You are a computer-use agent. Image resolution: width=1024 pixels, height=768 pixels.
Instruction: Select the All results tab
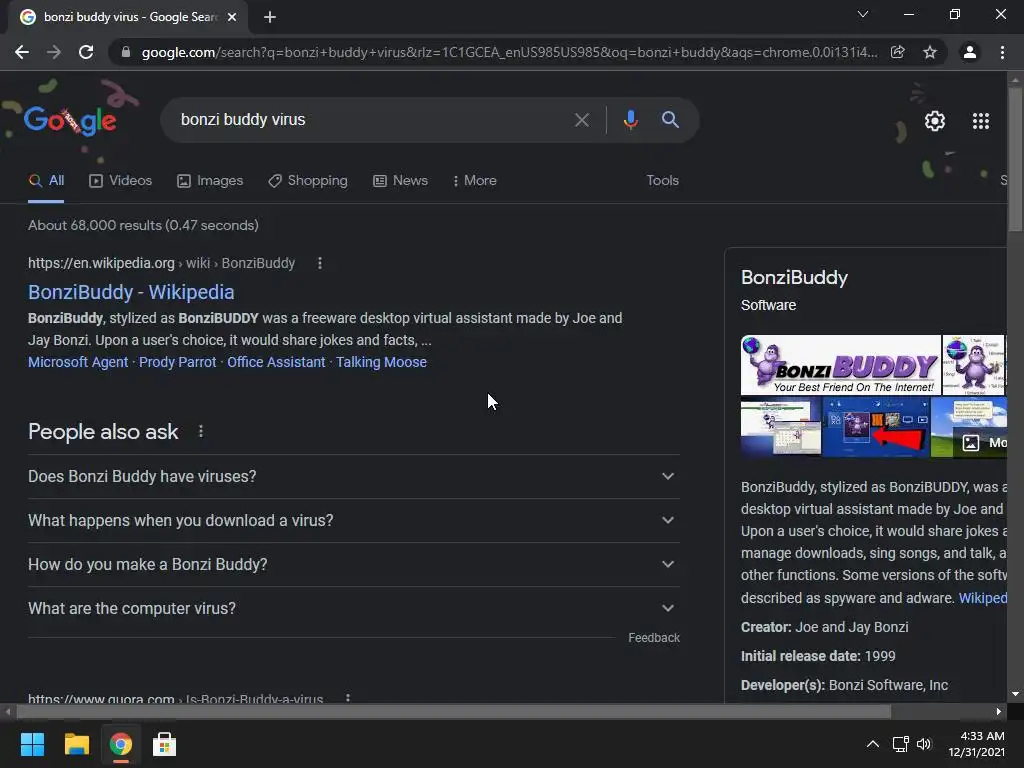pyautogui.click(x=46, y=180)
